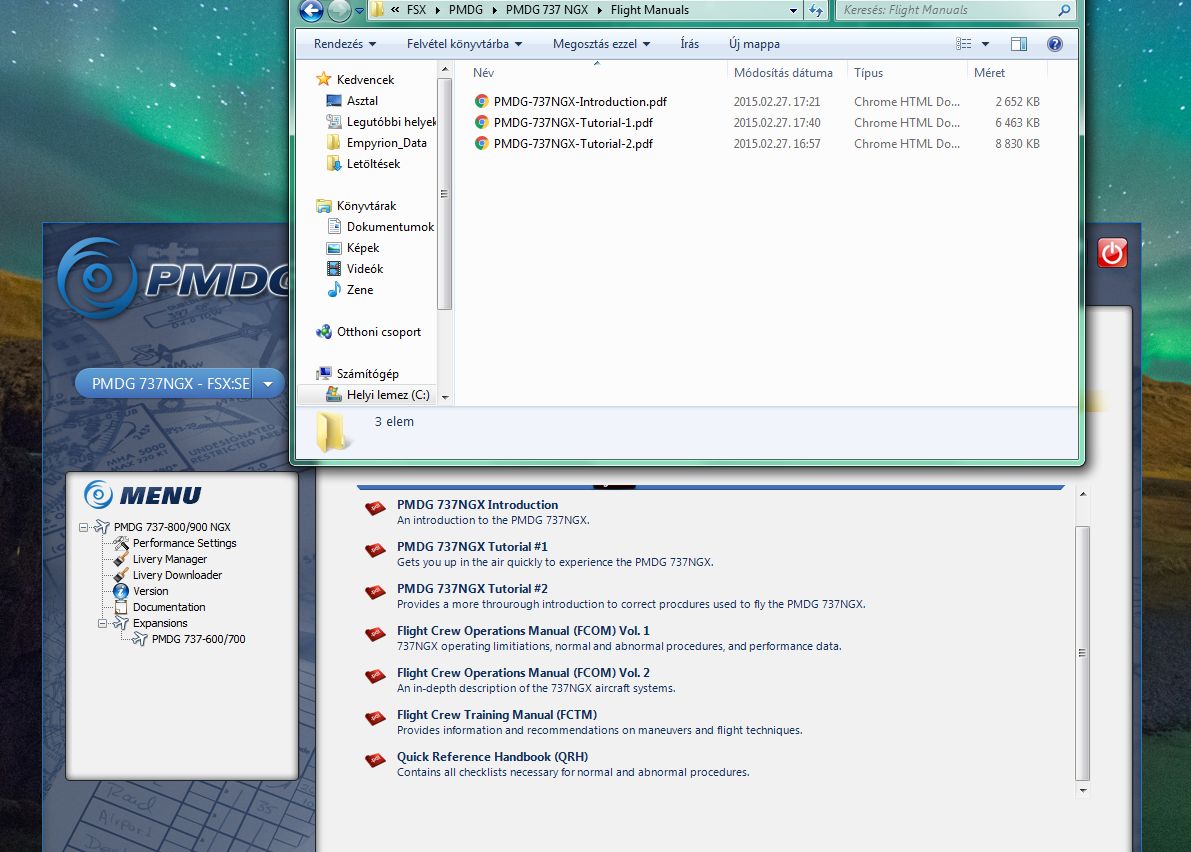Open the Explorer help question mark icon
This screenshot has height=852, width=1191.
coord(1054,44)
